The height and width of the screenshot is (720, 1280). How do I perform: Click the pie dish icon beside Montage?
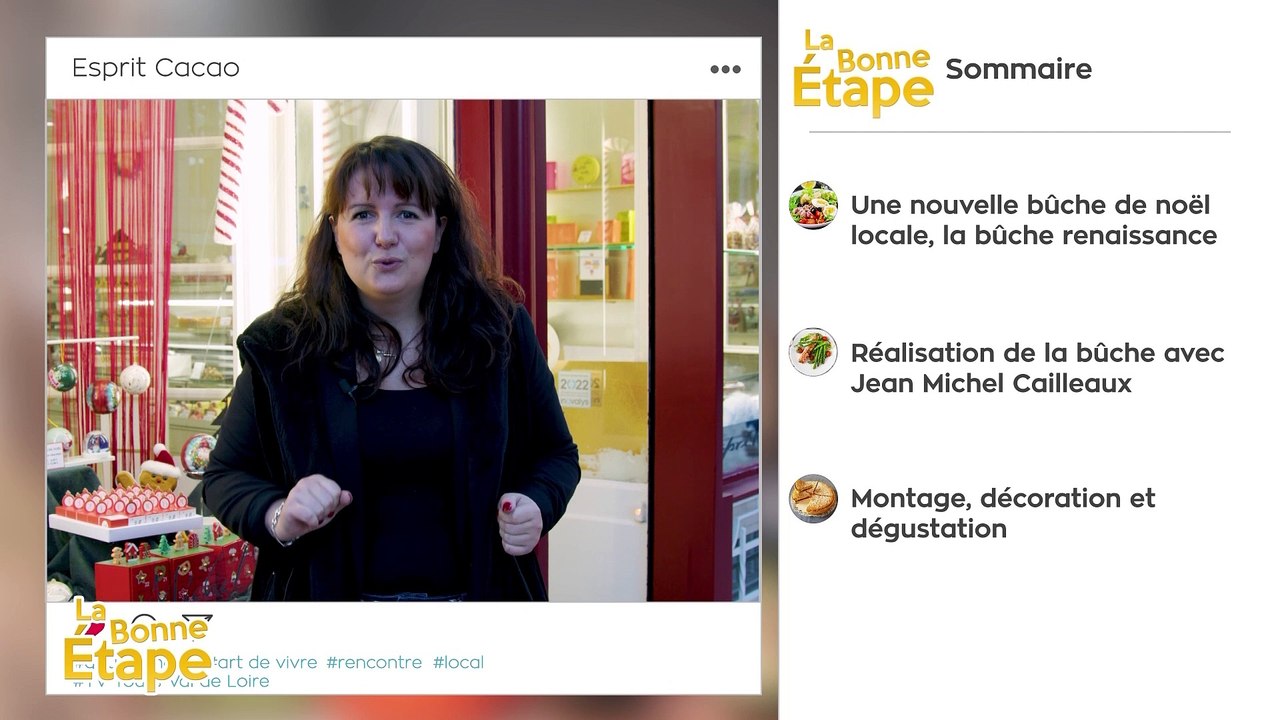tap(813, 498)
